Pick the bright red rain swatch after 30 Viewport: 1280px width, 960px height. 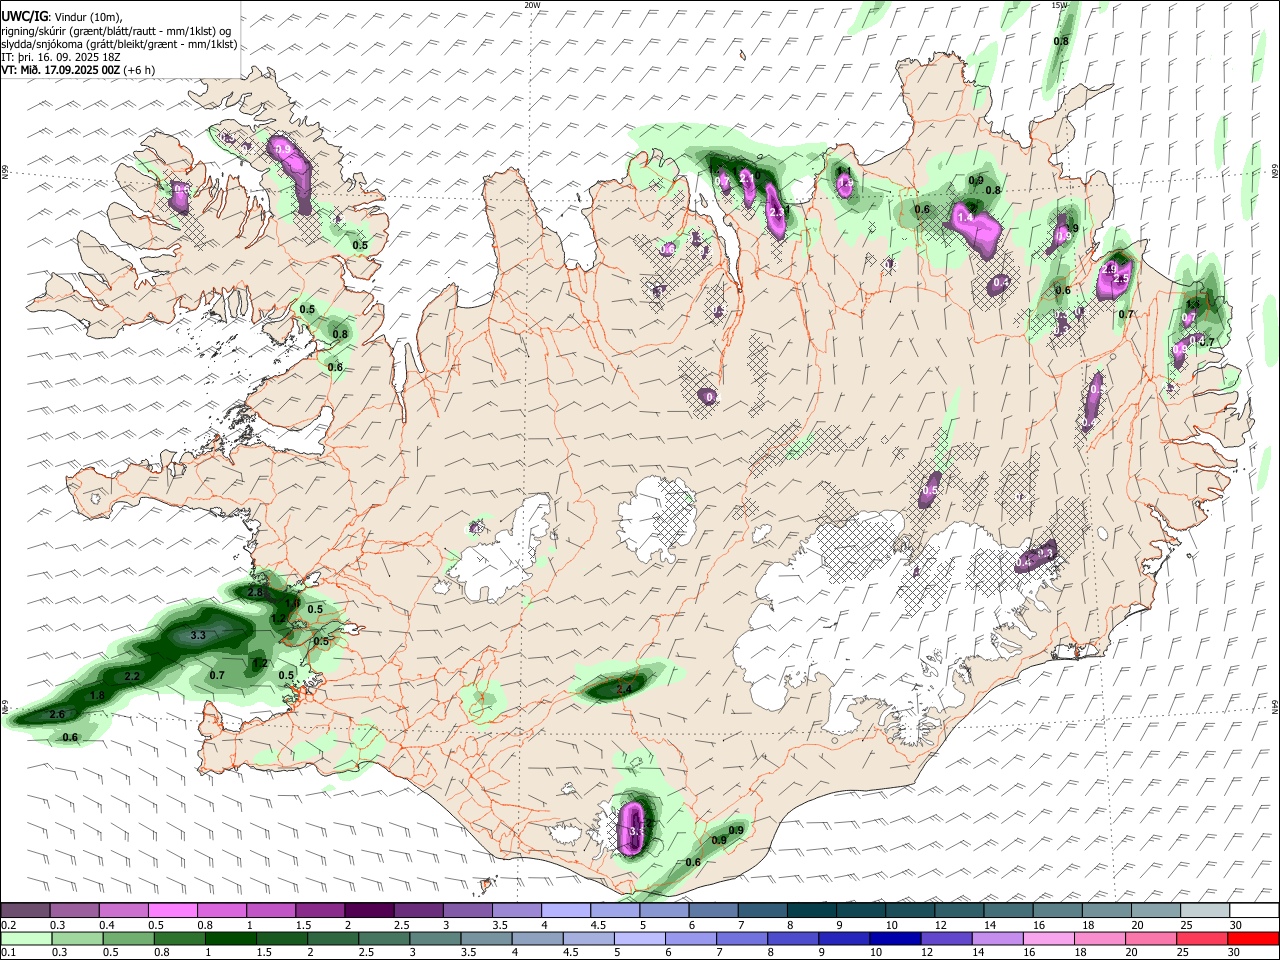(x=1251, y=938)
